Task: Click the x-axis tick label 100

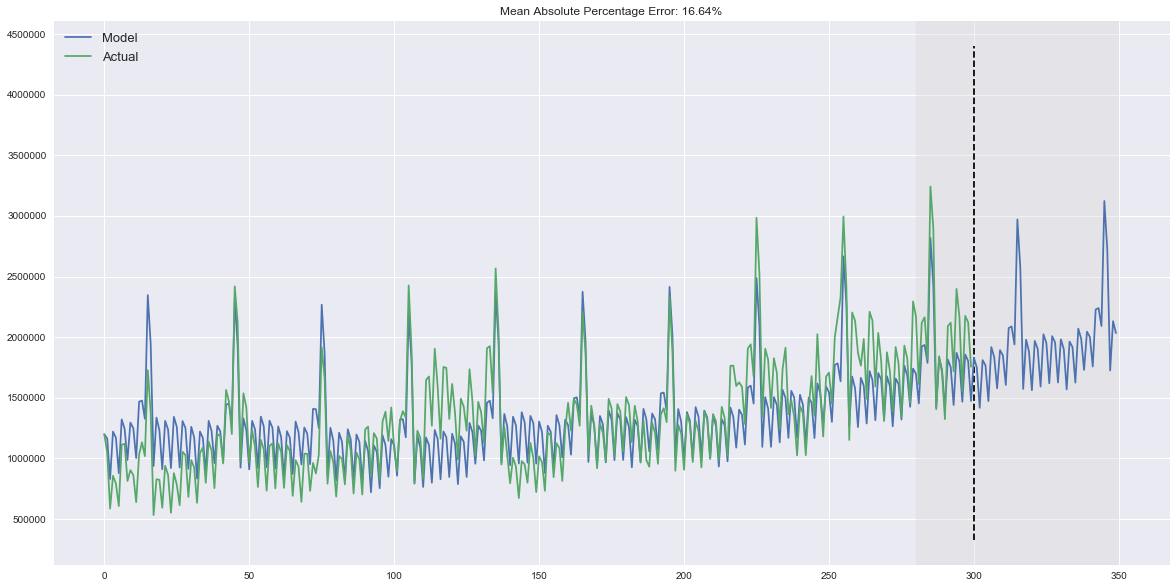Action: 394,577
